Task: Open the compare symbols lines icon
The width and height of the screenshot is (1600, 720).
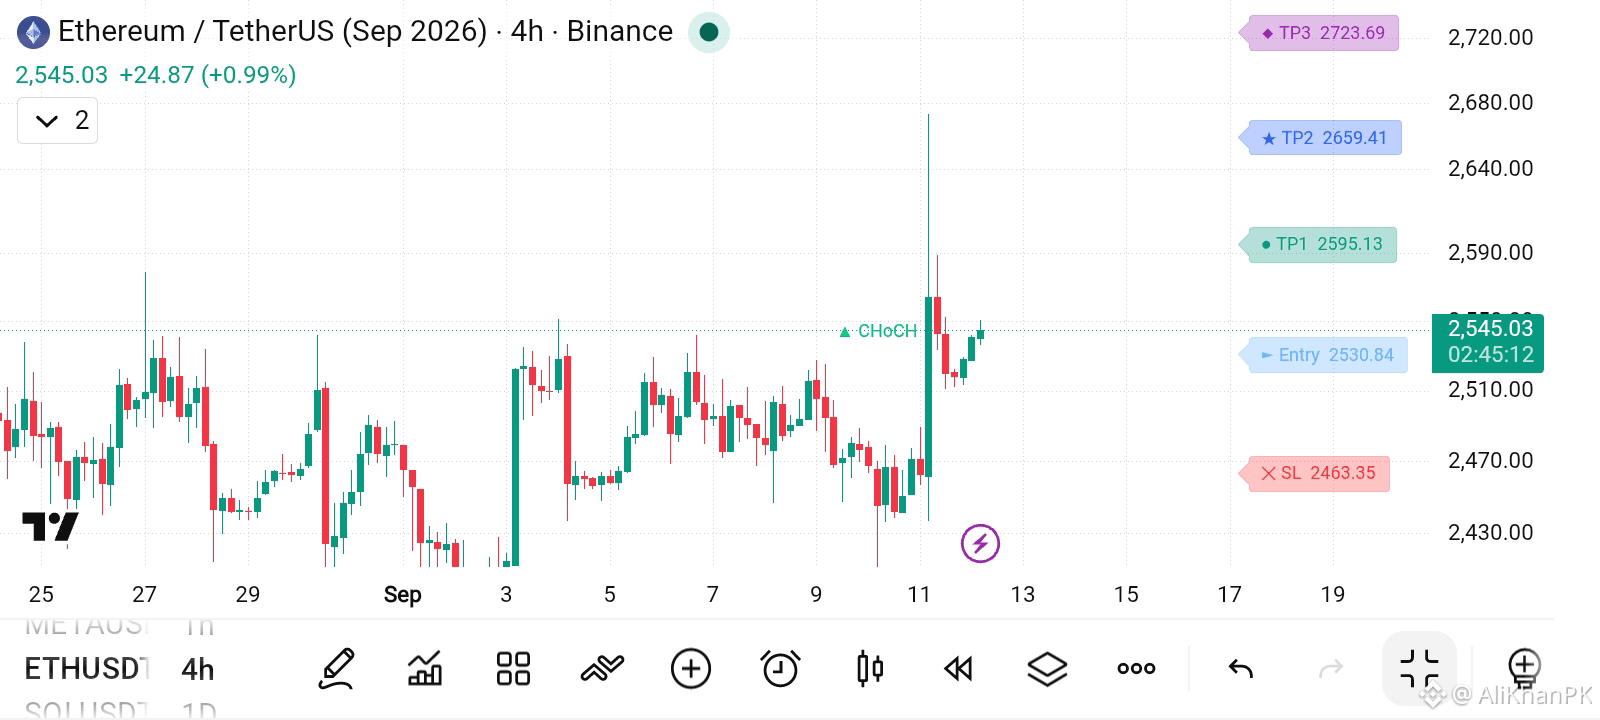Action: pyautogui.click(x=602, y=668)
